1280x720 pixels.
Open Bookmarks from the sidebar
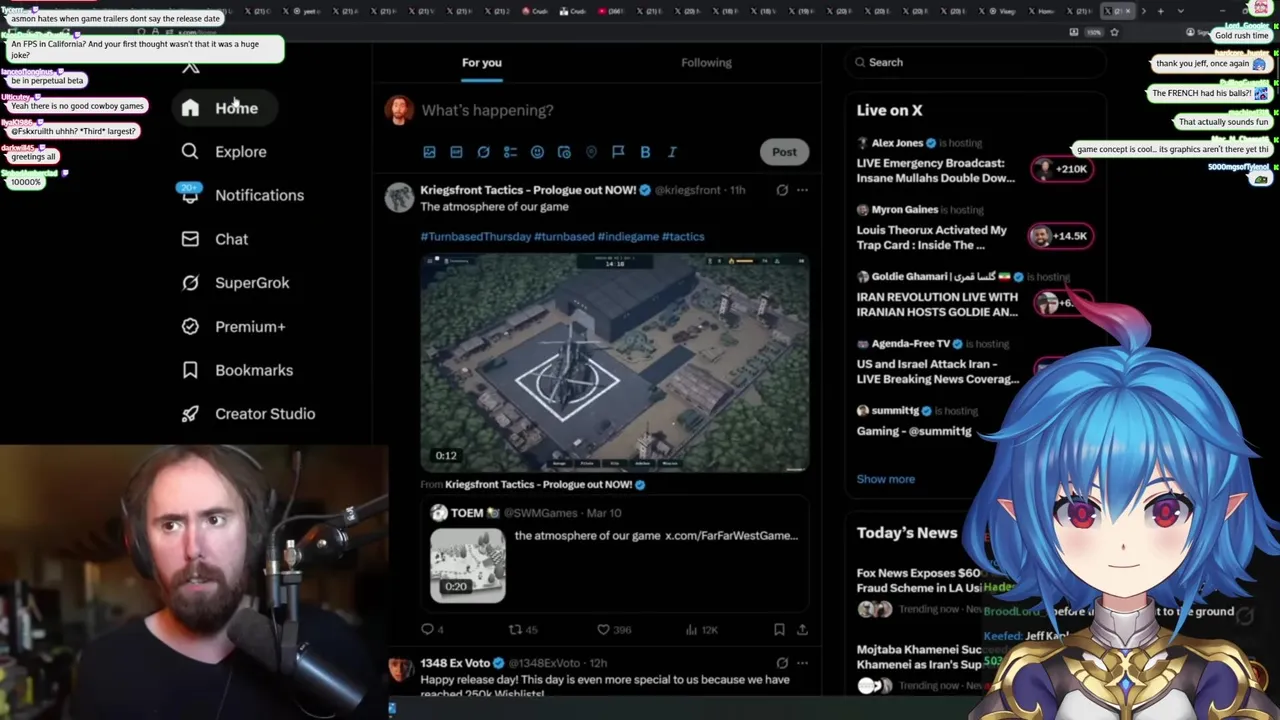click(238, 370)
